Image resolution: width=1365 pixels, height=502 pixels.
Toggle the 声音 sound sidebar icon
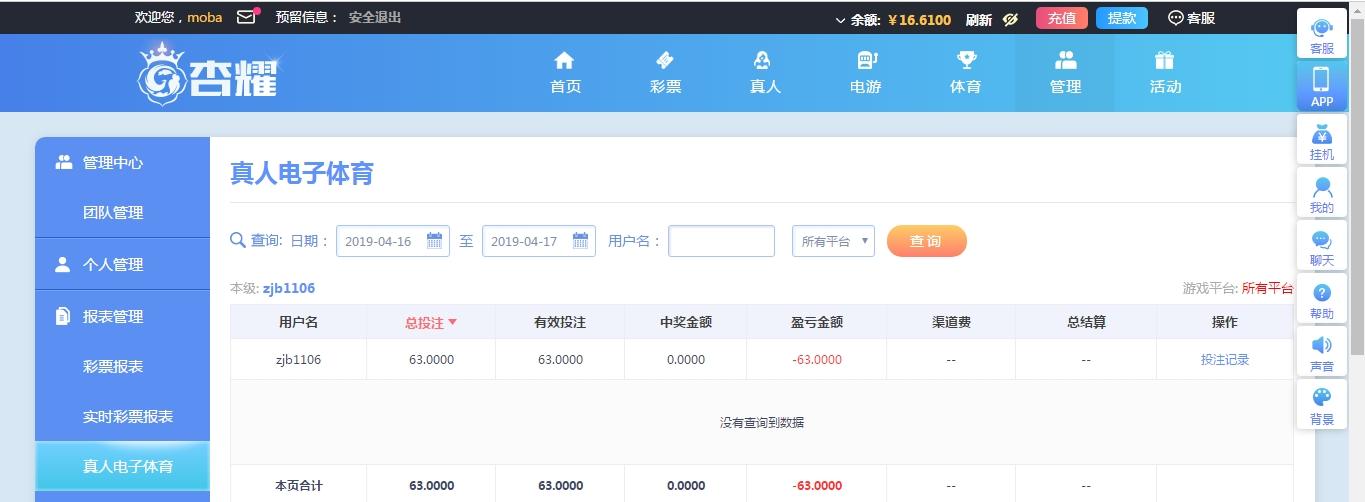point(1321,351)
